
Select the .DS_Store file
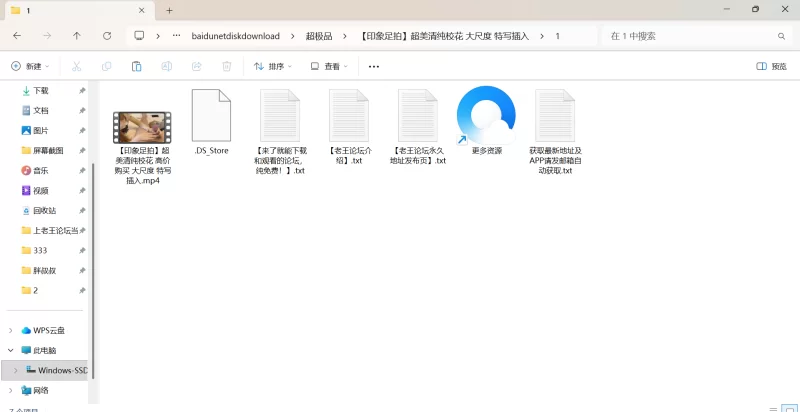(211, 122)
